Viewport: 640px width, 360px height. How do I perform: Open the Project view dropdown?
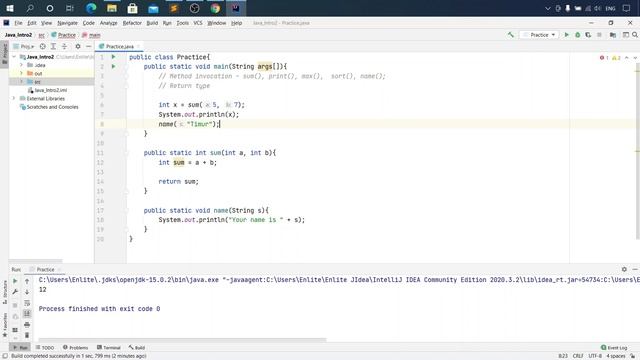(24, 47)
